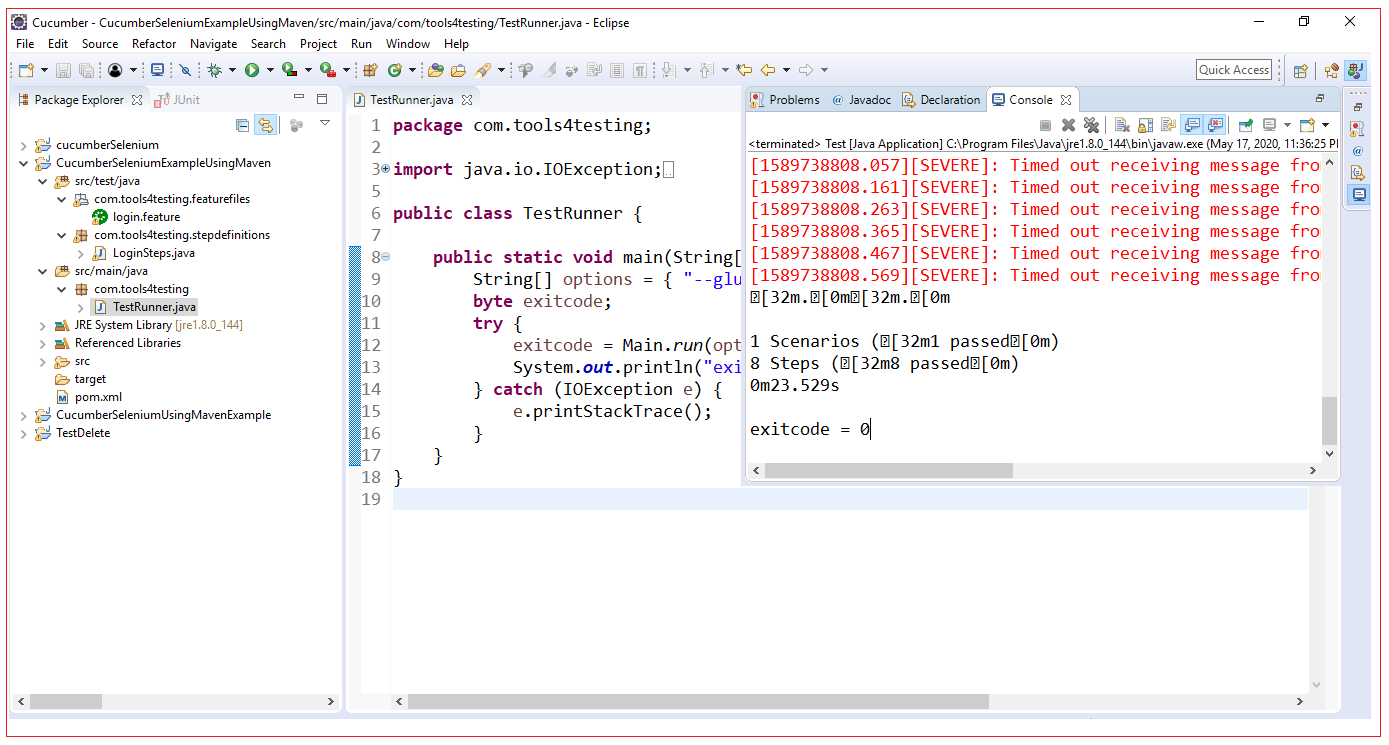The height and width of the screenshot is (745, 1389).
Task: Open the Display Selected Console dropdown
Action: click(x=1286, y=125)
